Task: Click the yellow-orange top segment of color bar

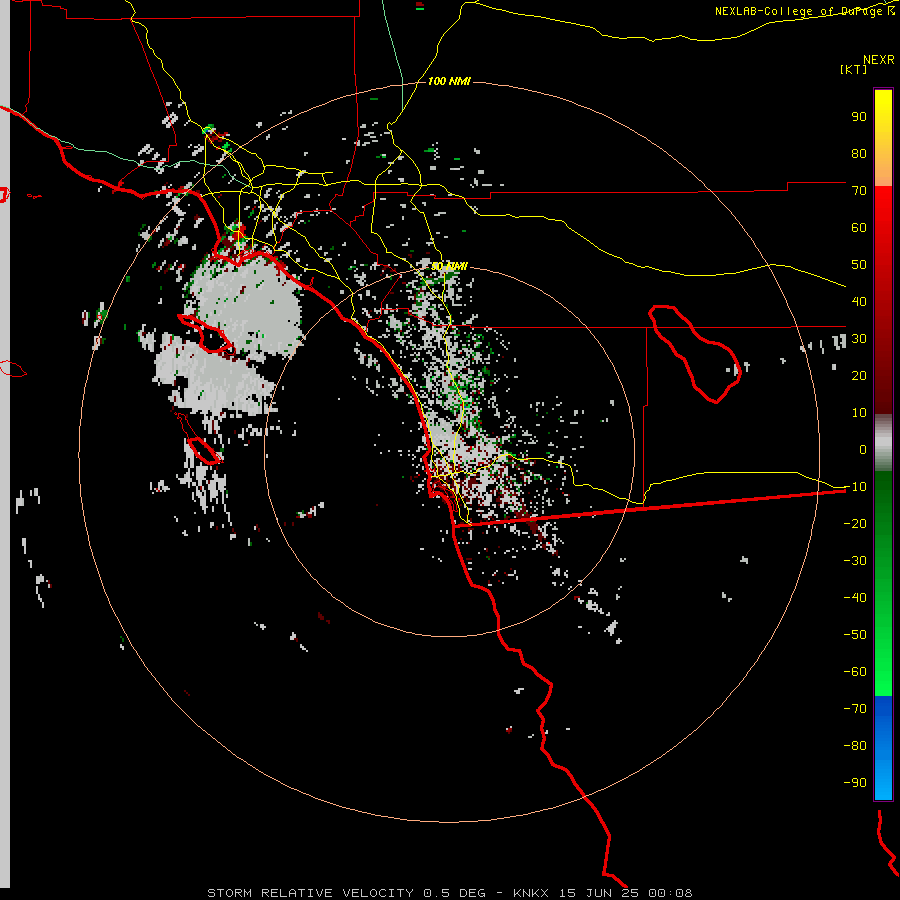Action: pos(883,138)
